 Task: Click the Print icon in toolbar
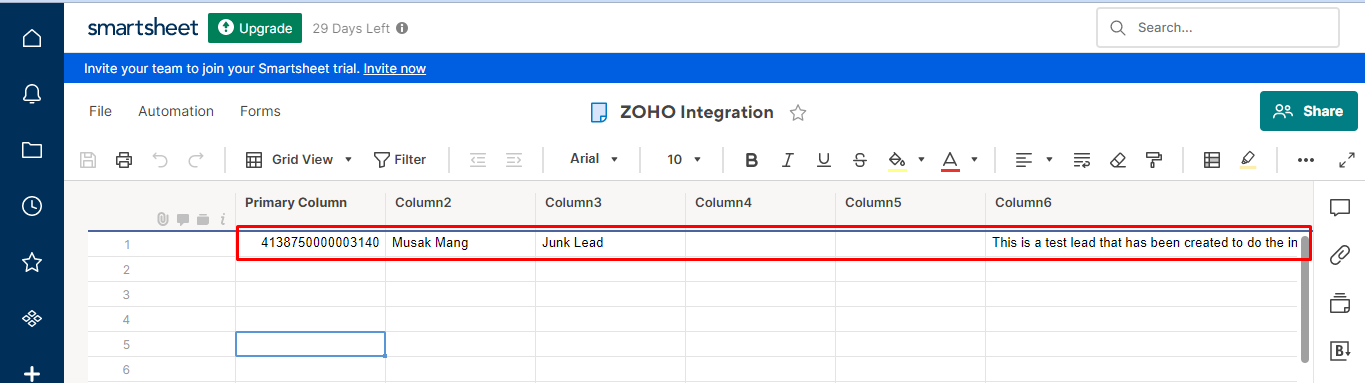(x=124, y=159)
